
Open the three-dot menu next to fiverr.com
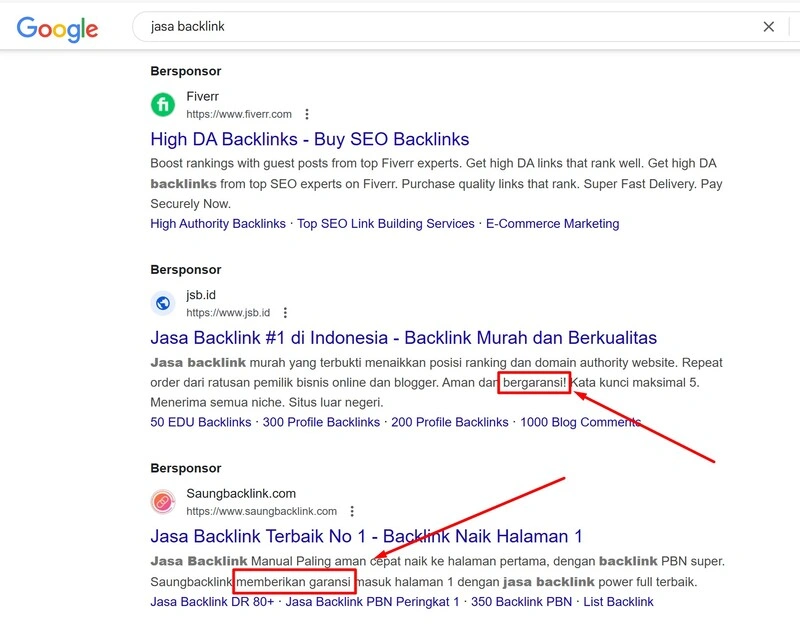click(x=307, y=114)
